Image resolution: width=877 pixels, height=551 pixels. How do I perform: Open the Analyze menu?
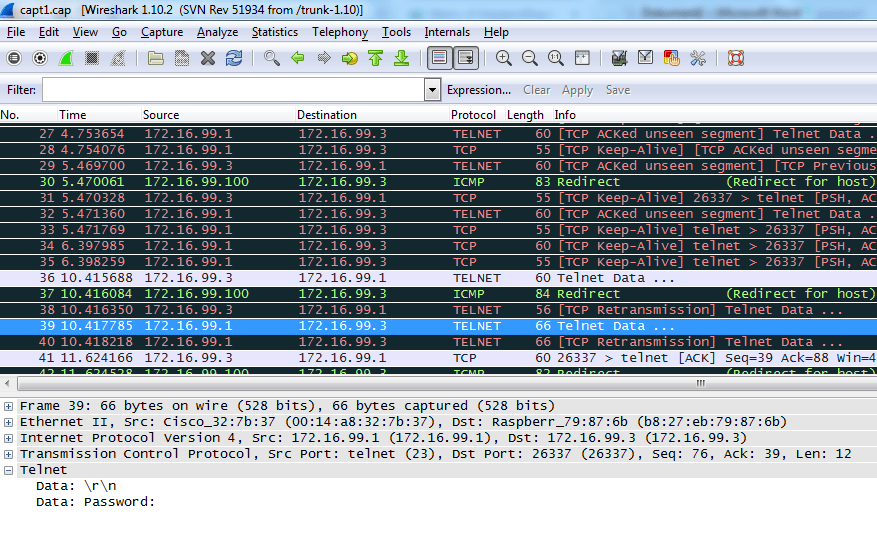(217, 32)
